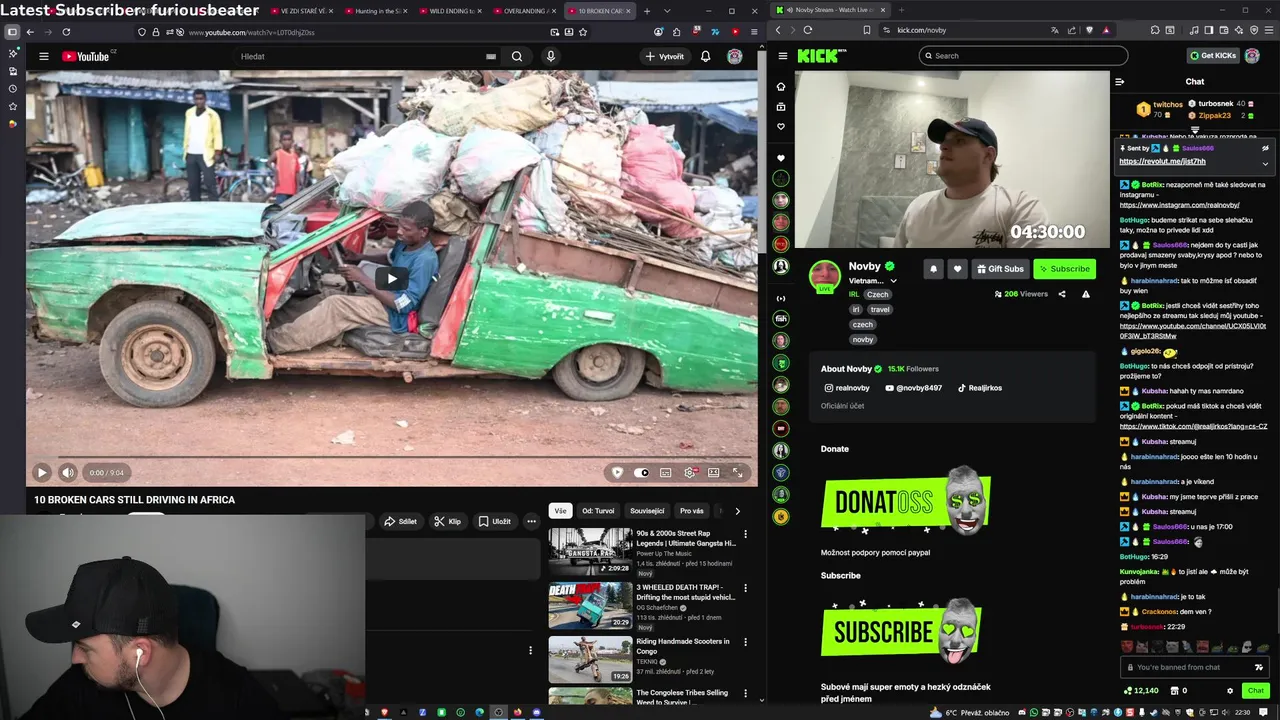Collapse the Kick chat panel
The height and width of the screenshot is (720, 1280).
pos(1120,82)
